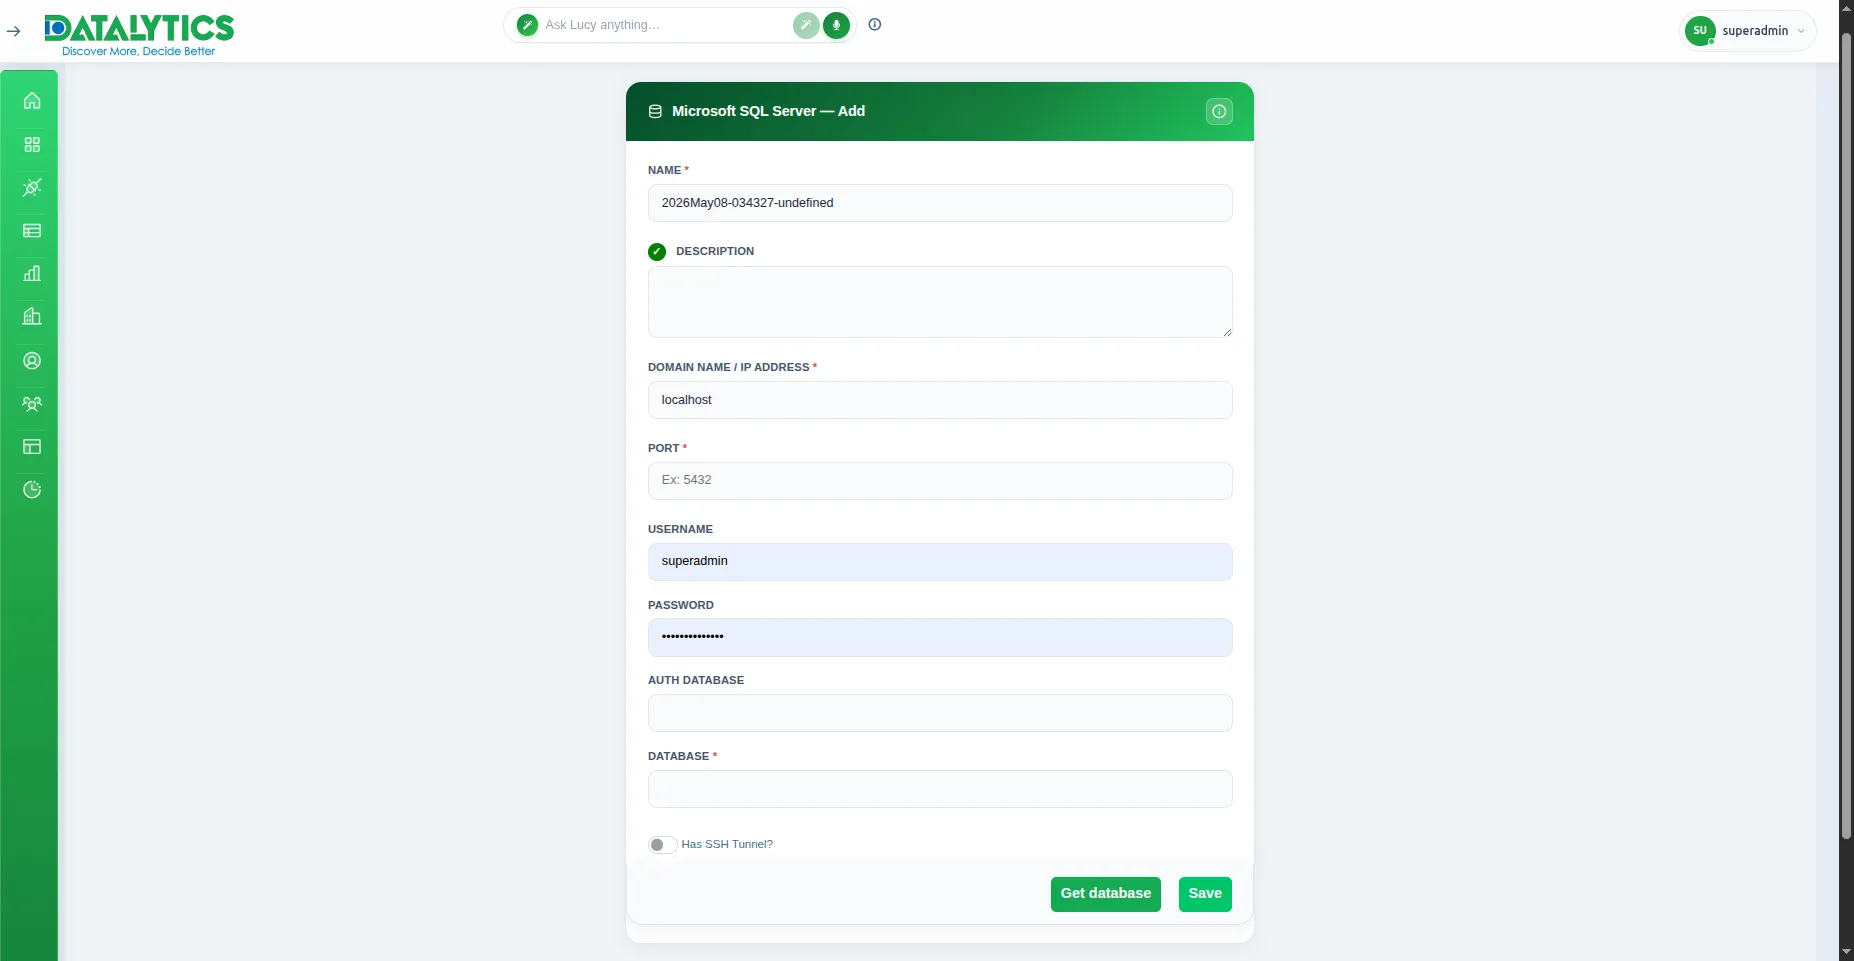Viewport: 1854px width, 961px height.
Task: Expand the sidebar with the arrow icon
Action: (x=14, y=31)
